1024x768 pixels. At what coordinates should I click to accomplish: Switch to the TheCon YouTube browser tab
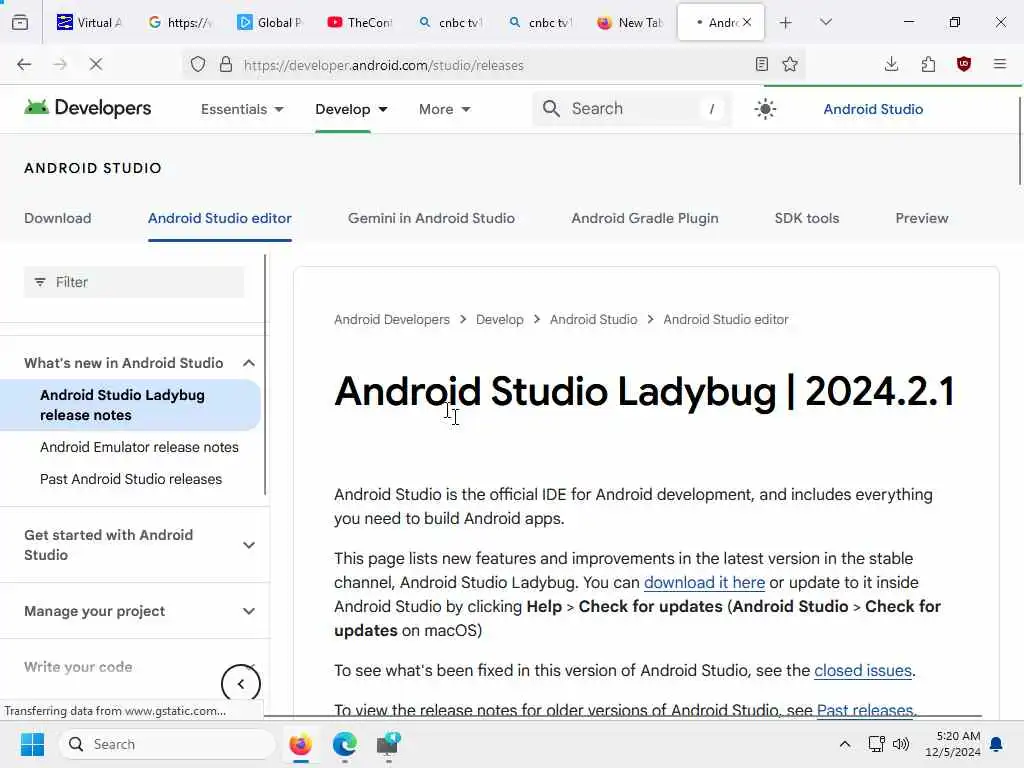(x=360, y=22)
